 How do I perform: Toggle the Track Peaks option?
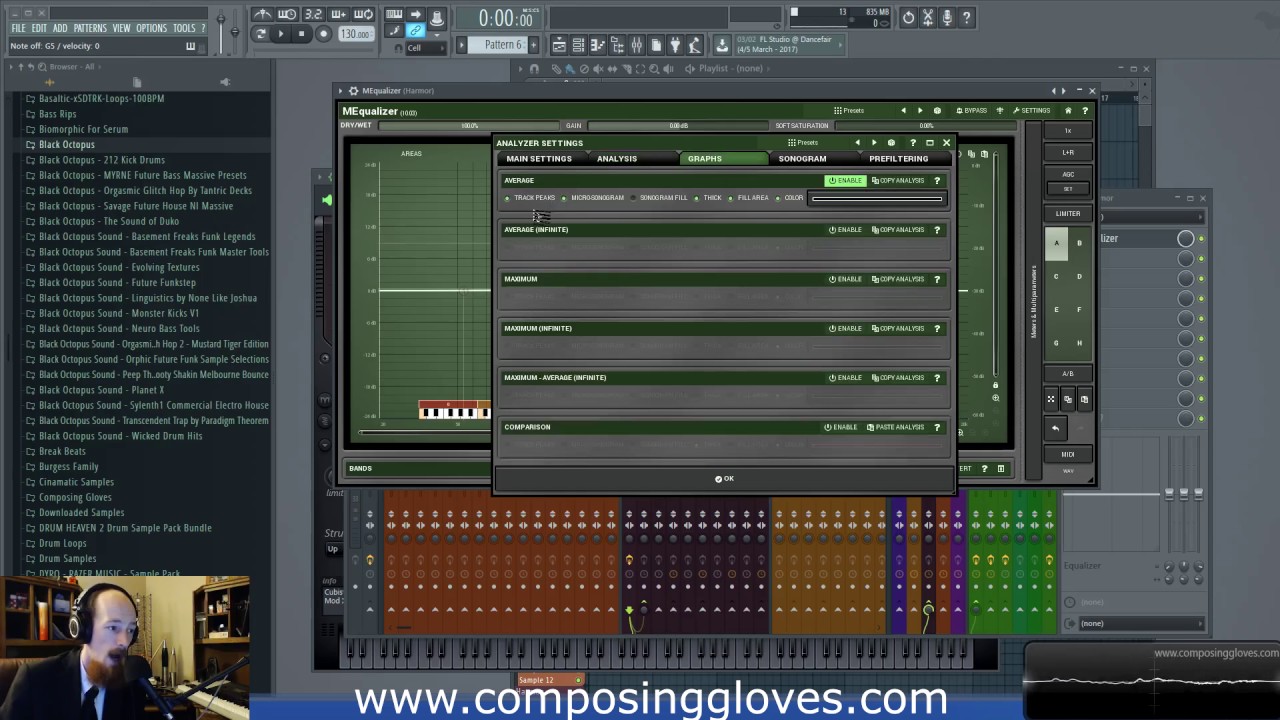coord(531,198)
